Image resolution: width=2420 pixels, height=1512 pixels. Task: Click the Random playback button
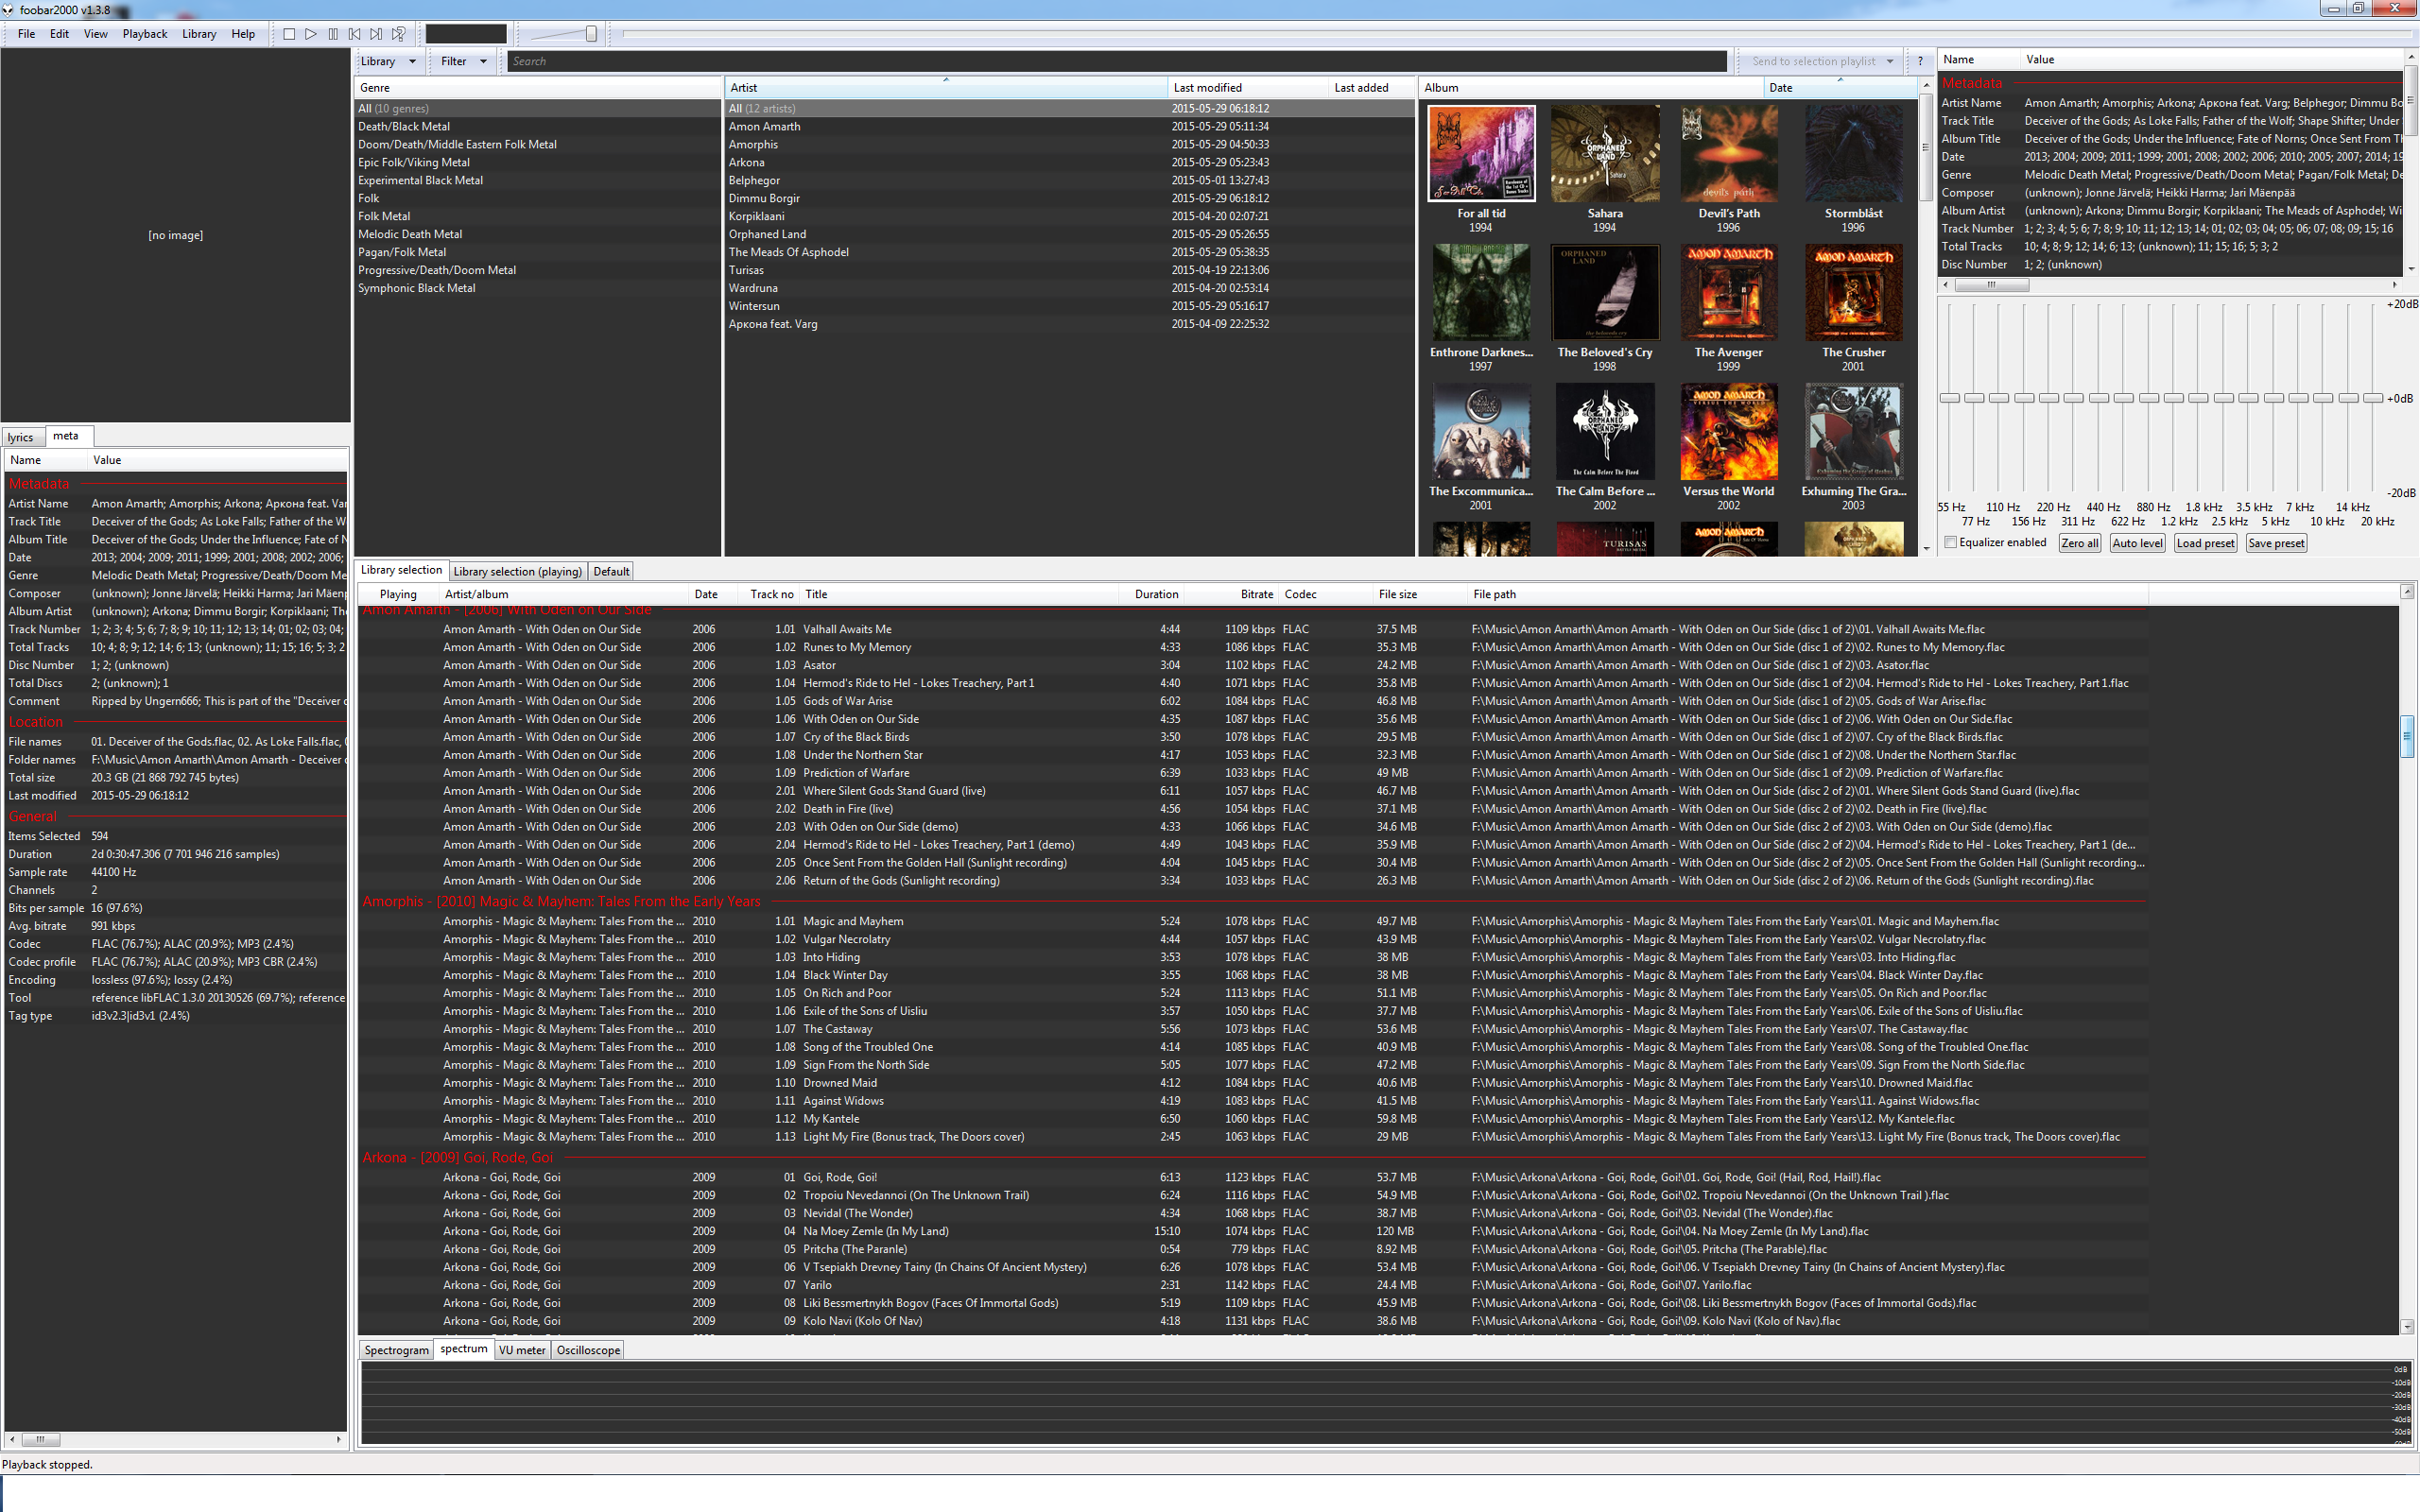click(x=399, y=34)
